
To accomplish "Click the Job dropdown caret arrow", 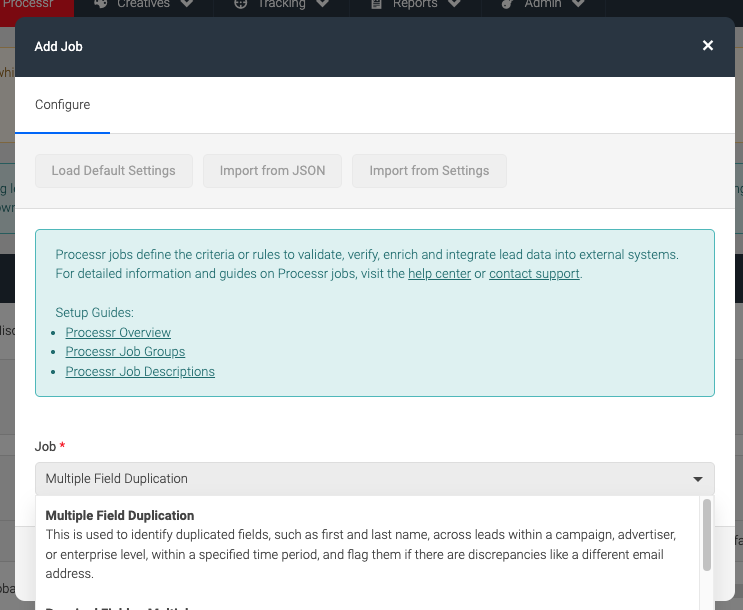I will 698,479.
